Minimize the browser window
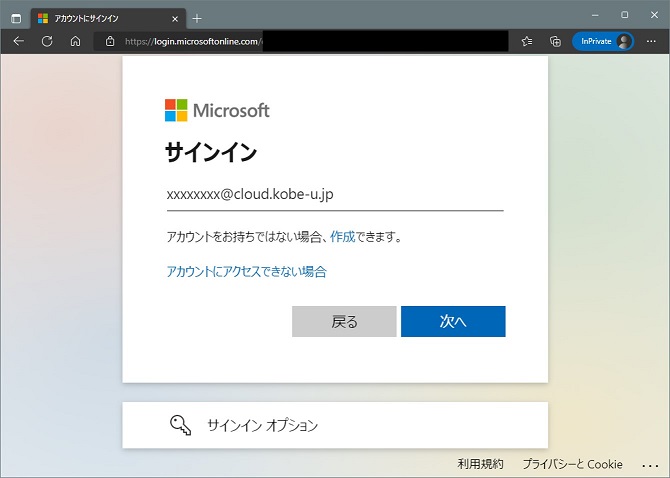Screen dimensions: 670x478 tap(595, 15)
